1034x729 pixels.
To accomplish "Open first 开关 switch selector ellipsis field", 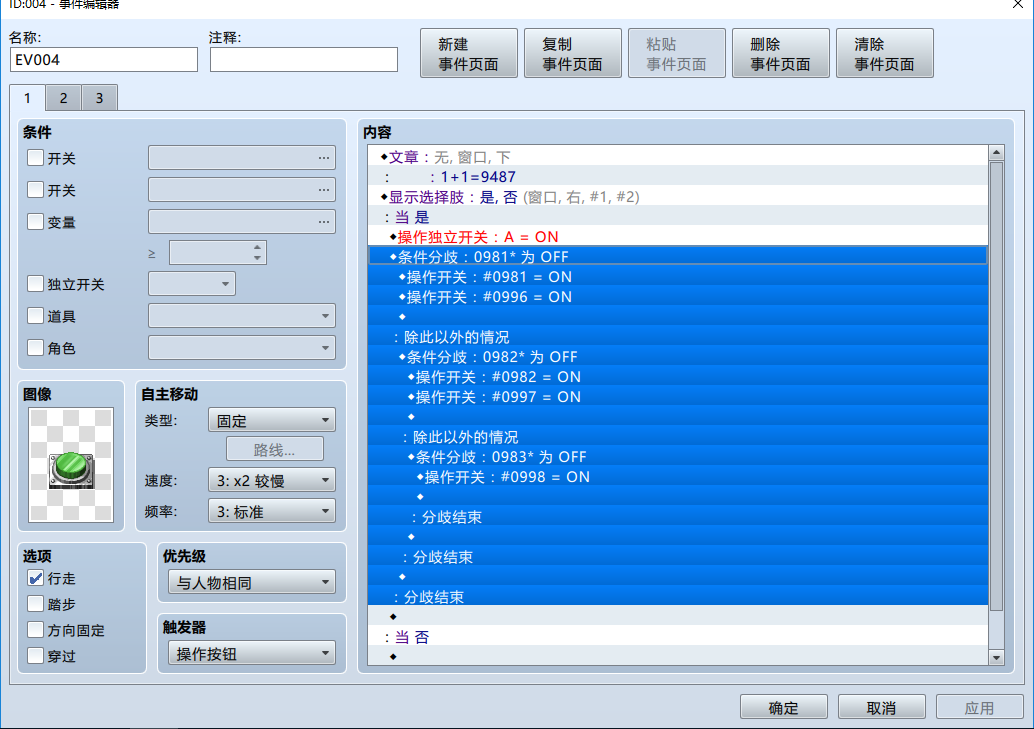I will click(242, 158).
